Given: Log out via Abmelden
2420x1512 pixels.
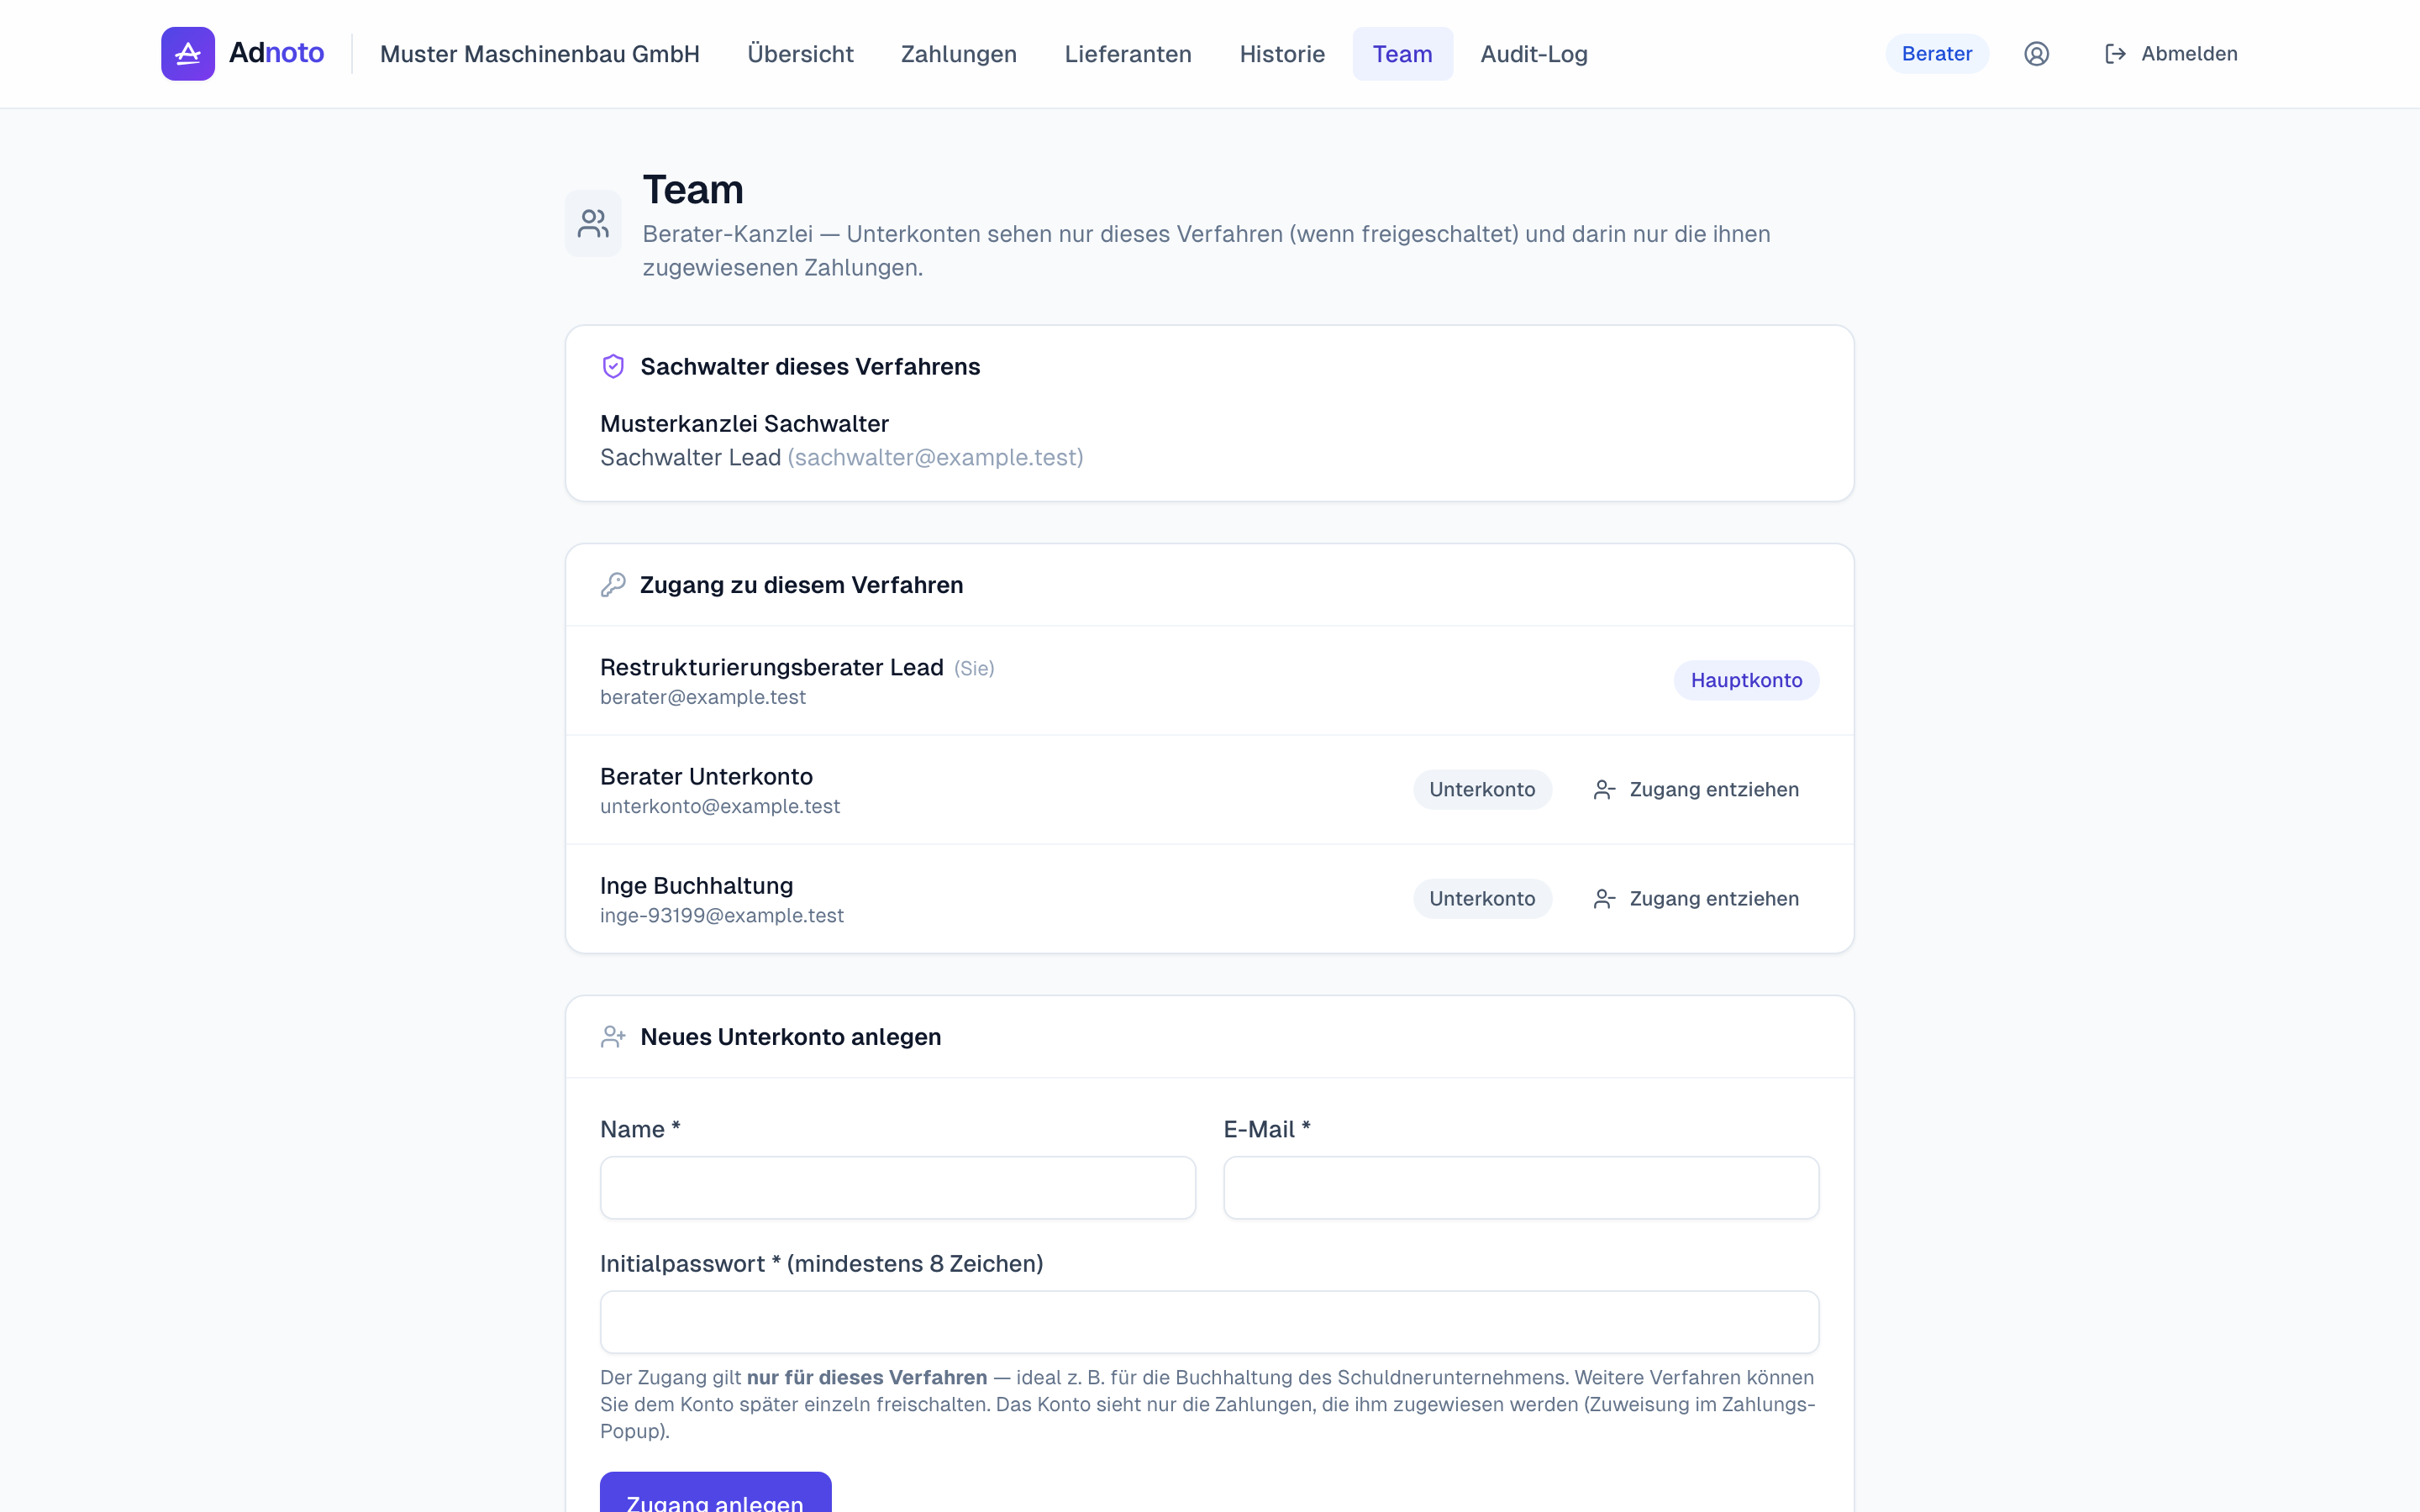Looking at the screenshot, I should pyautogui.click(x=2171, y=54).
